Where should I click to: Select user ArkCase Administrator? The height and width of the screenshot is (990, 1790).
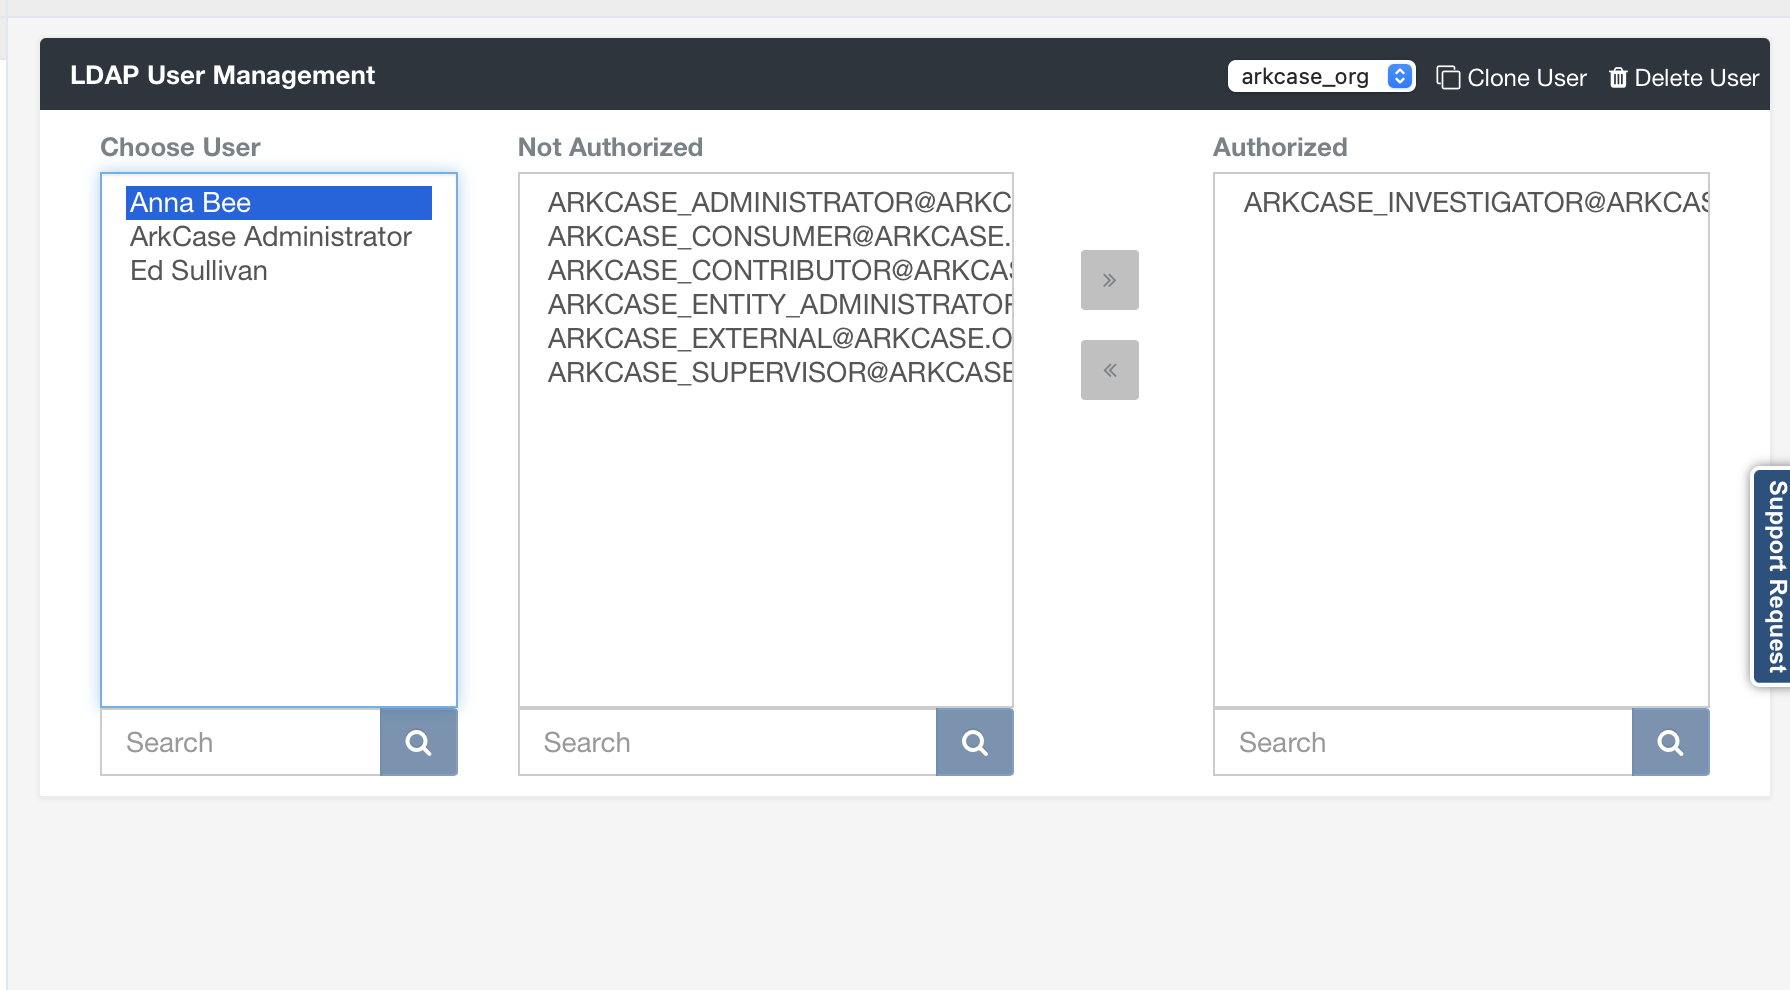click(270, 236)
